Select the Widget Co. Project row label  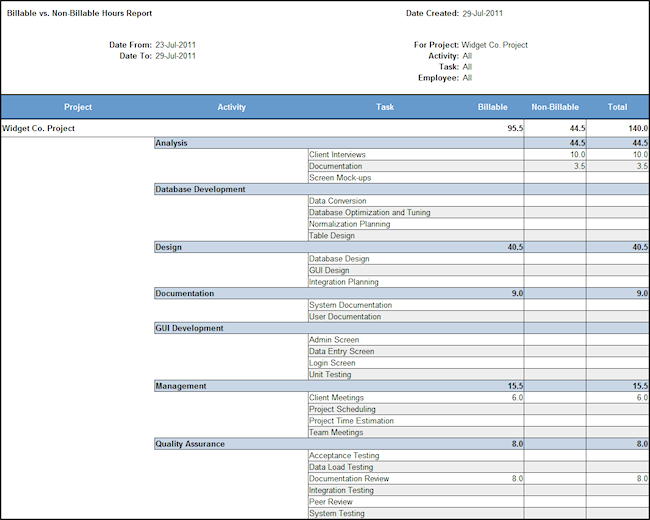click(38, 128)
